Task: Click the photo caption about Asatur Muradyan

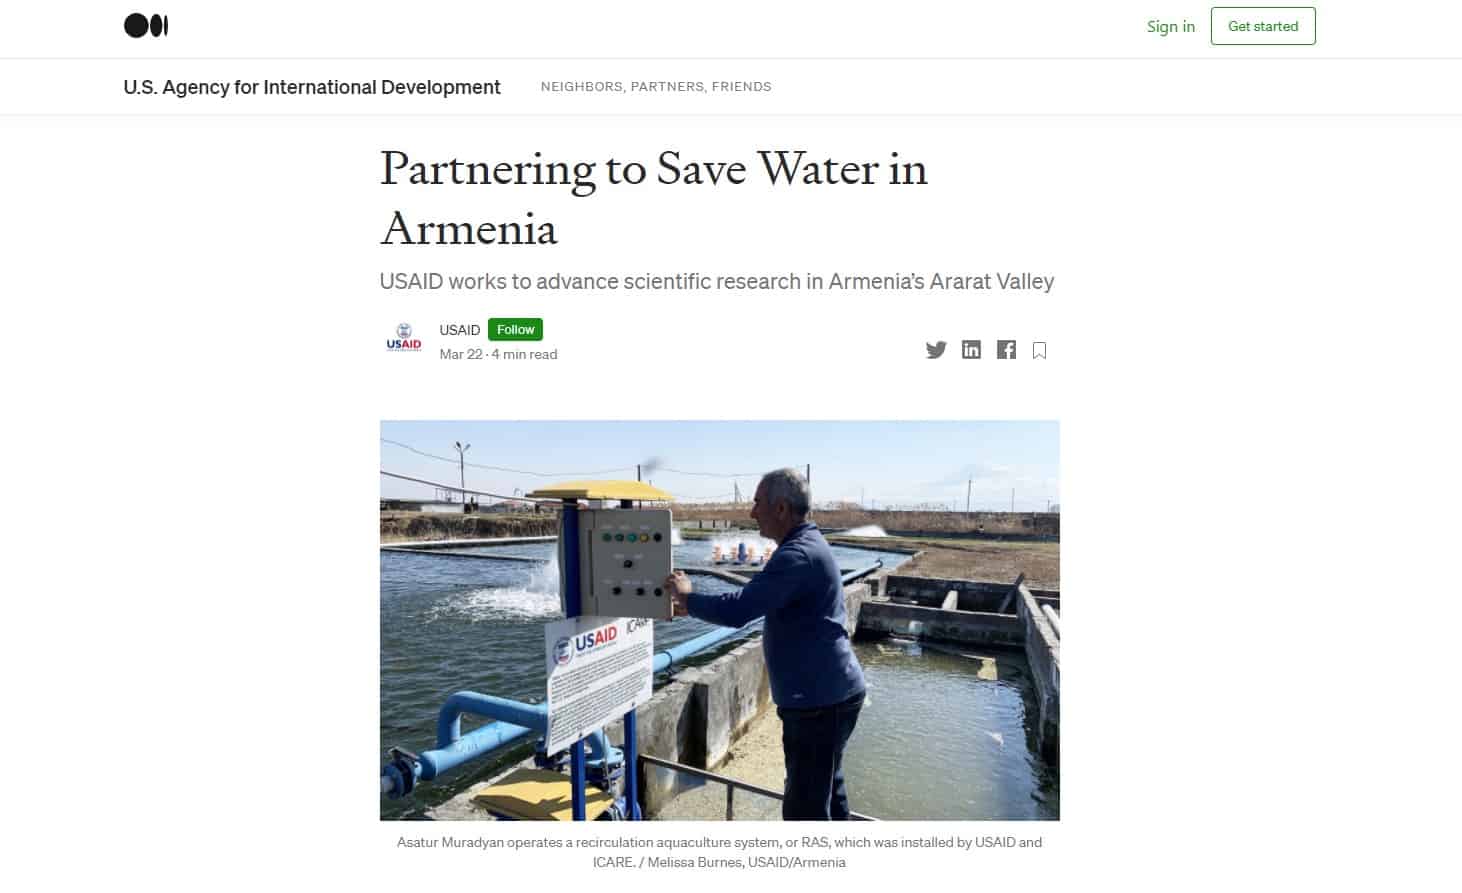Action: pos(719,852)
